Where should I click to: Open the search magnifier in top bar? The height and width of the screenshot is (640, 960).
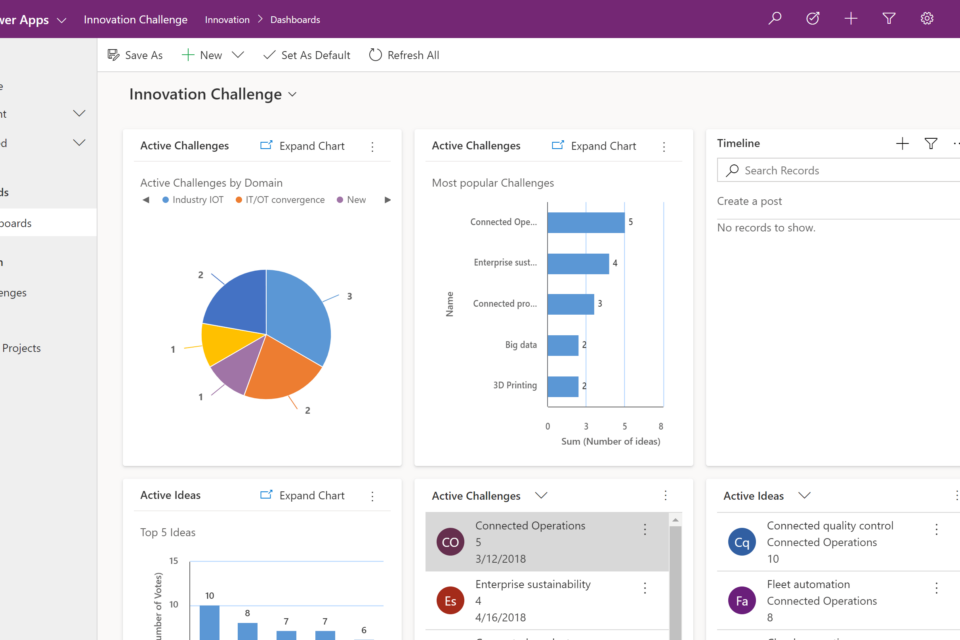[775, 19]
